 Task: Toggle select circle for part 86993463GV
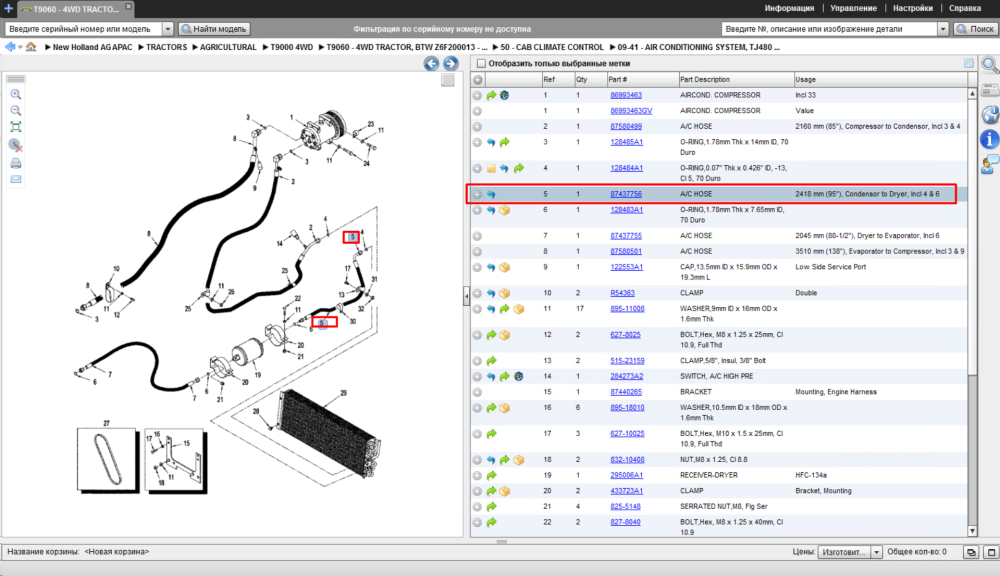pyautogui.click(x=477, y=111)
